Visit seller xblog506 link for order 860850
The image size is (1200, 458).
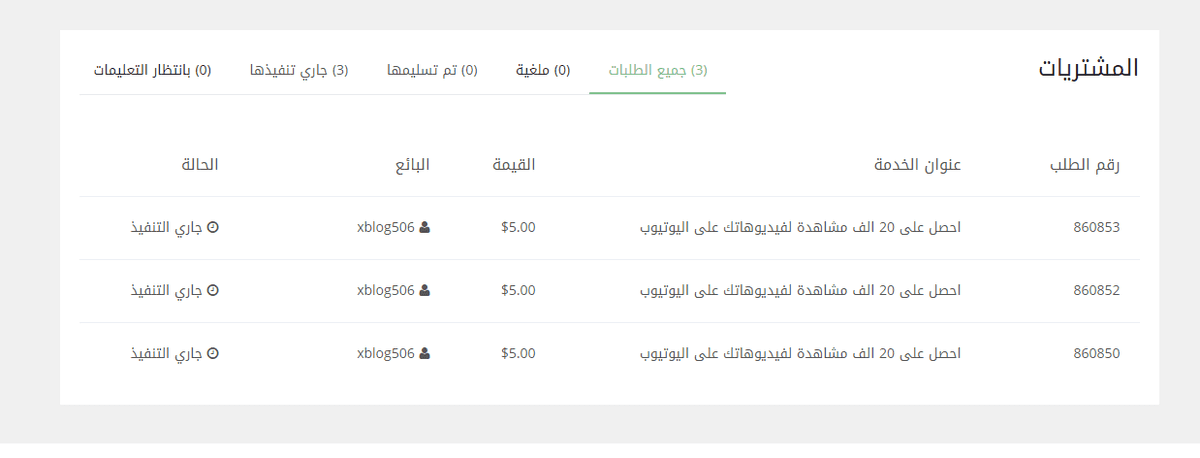[x=385, y=353]
